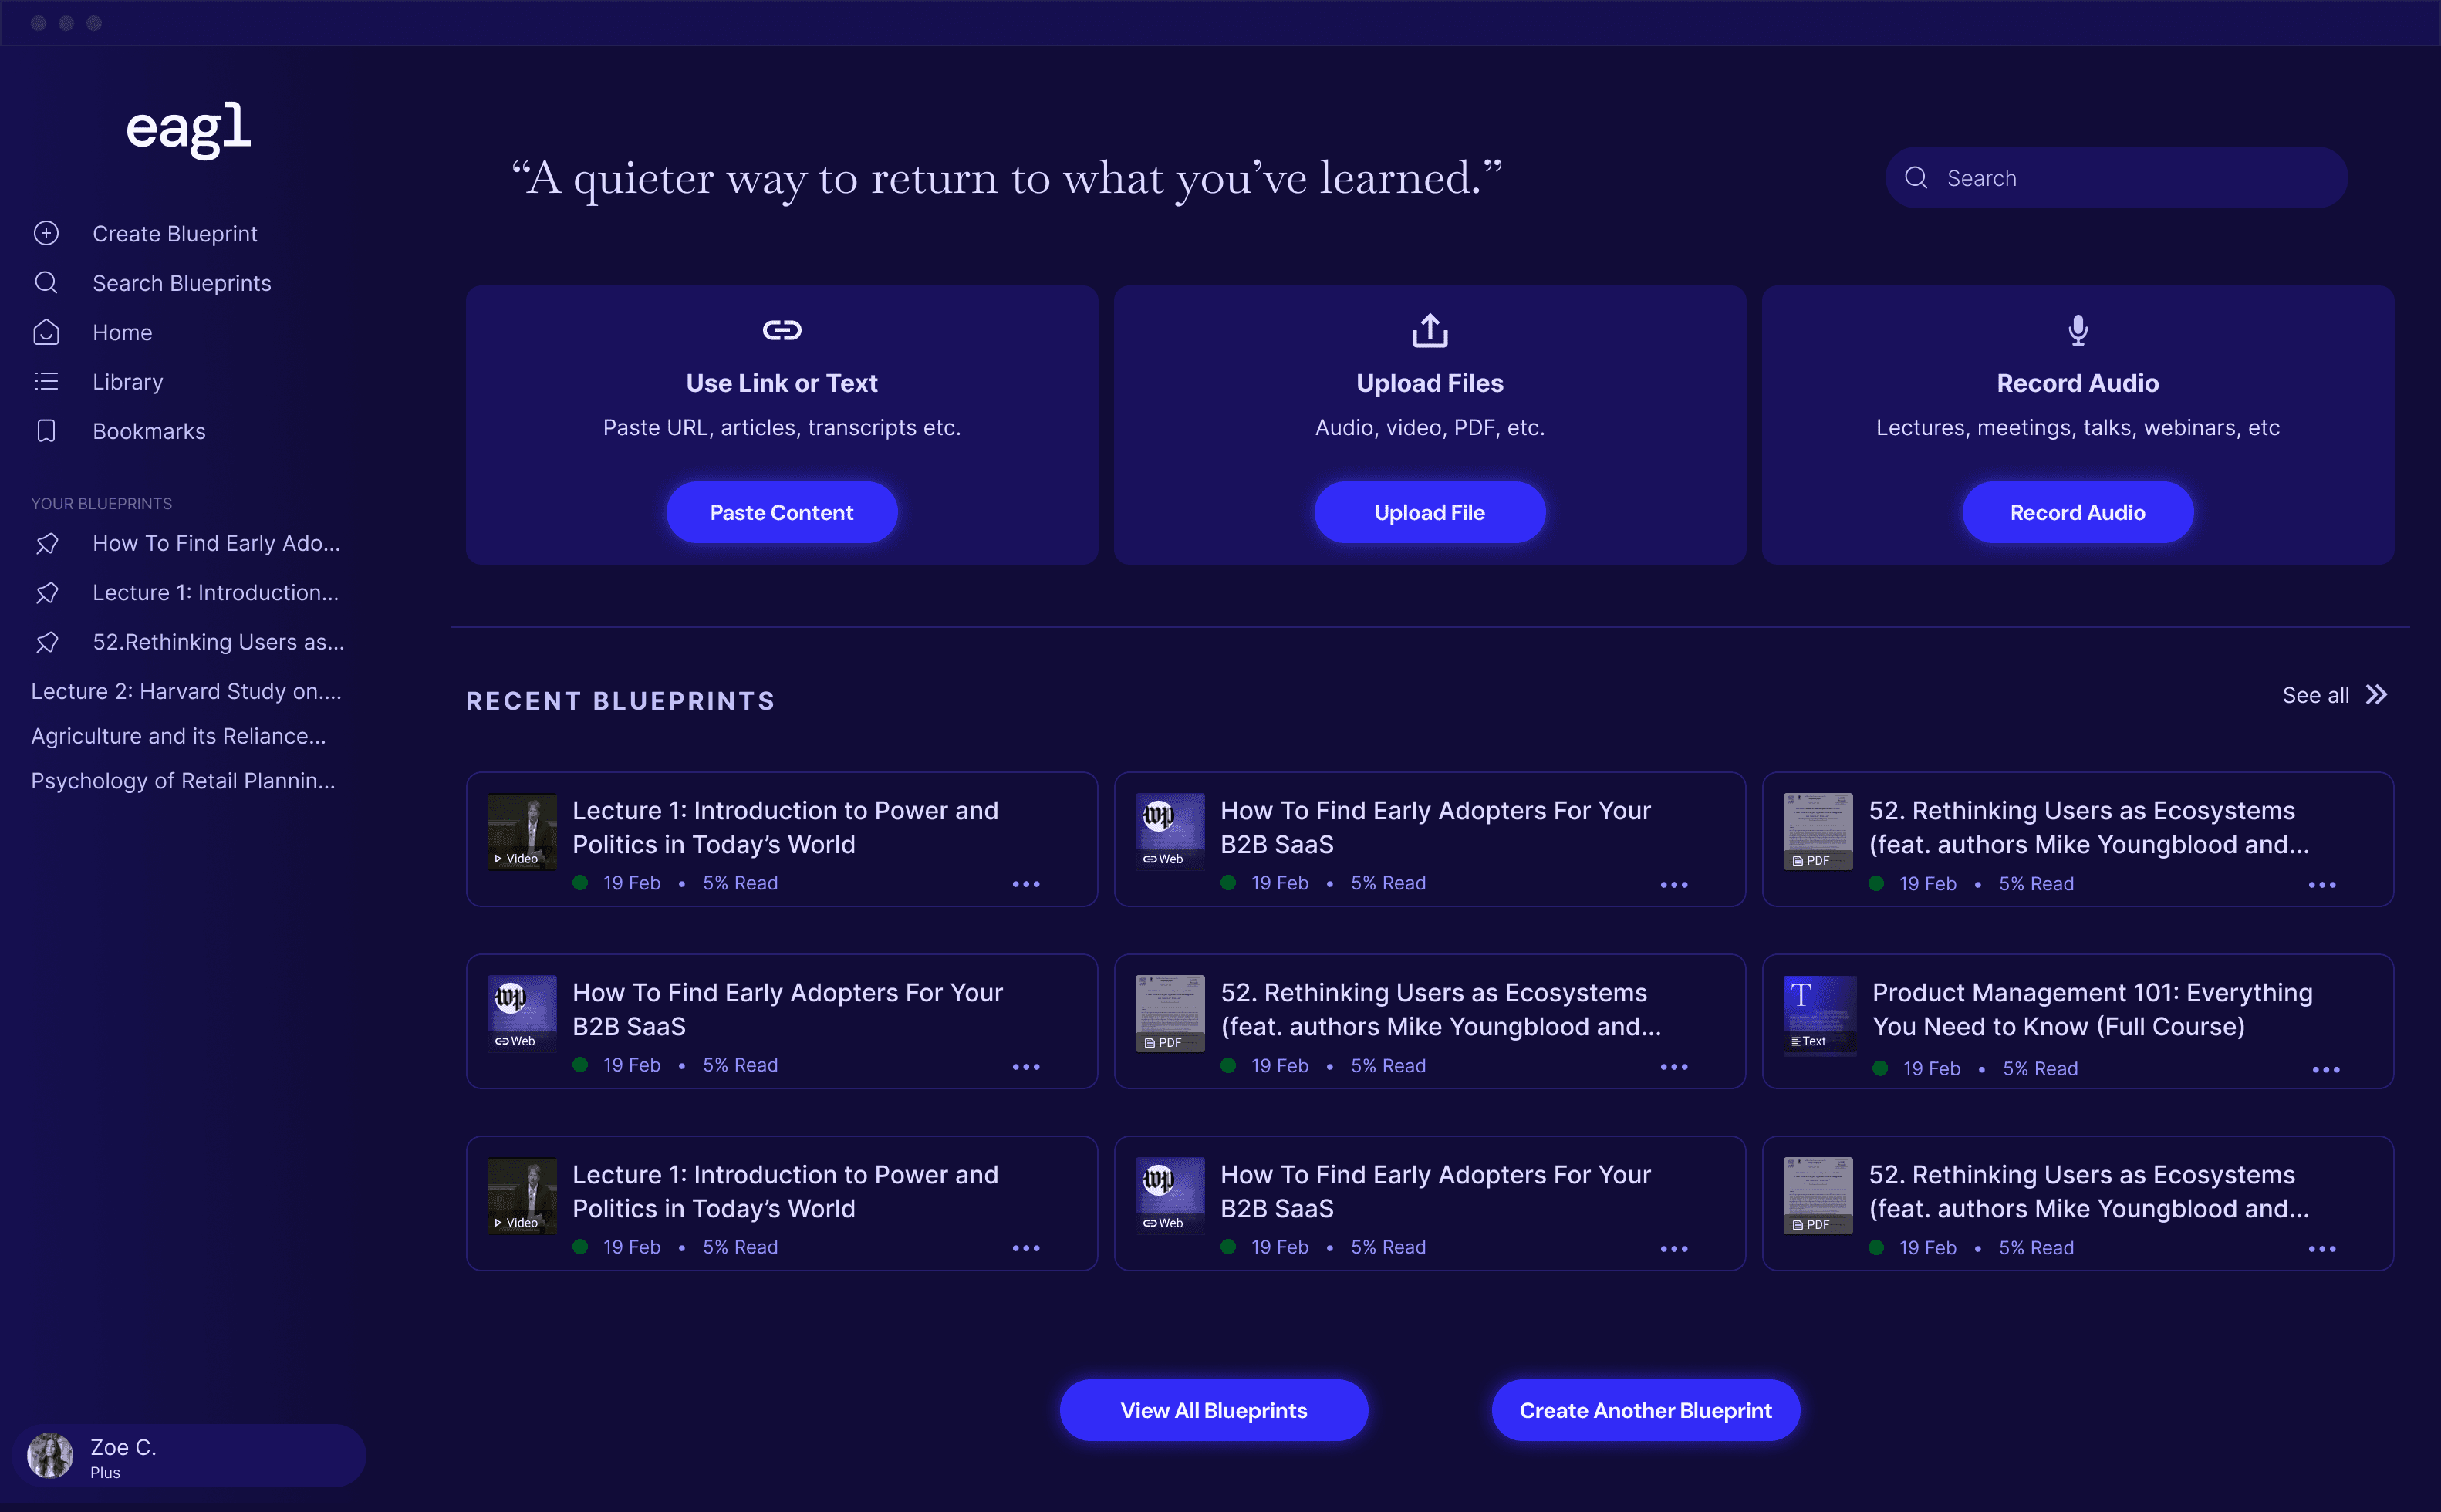Select the Search Blueprints magnifier icon

[46, 282]
